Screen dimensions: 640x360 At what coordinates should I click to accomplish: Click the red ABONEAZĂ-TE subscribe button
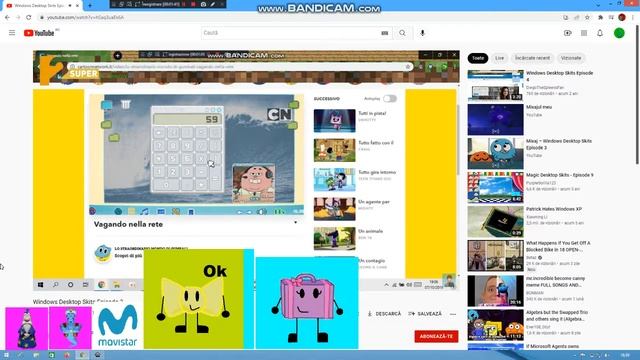tap(436, 336)
